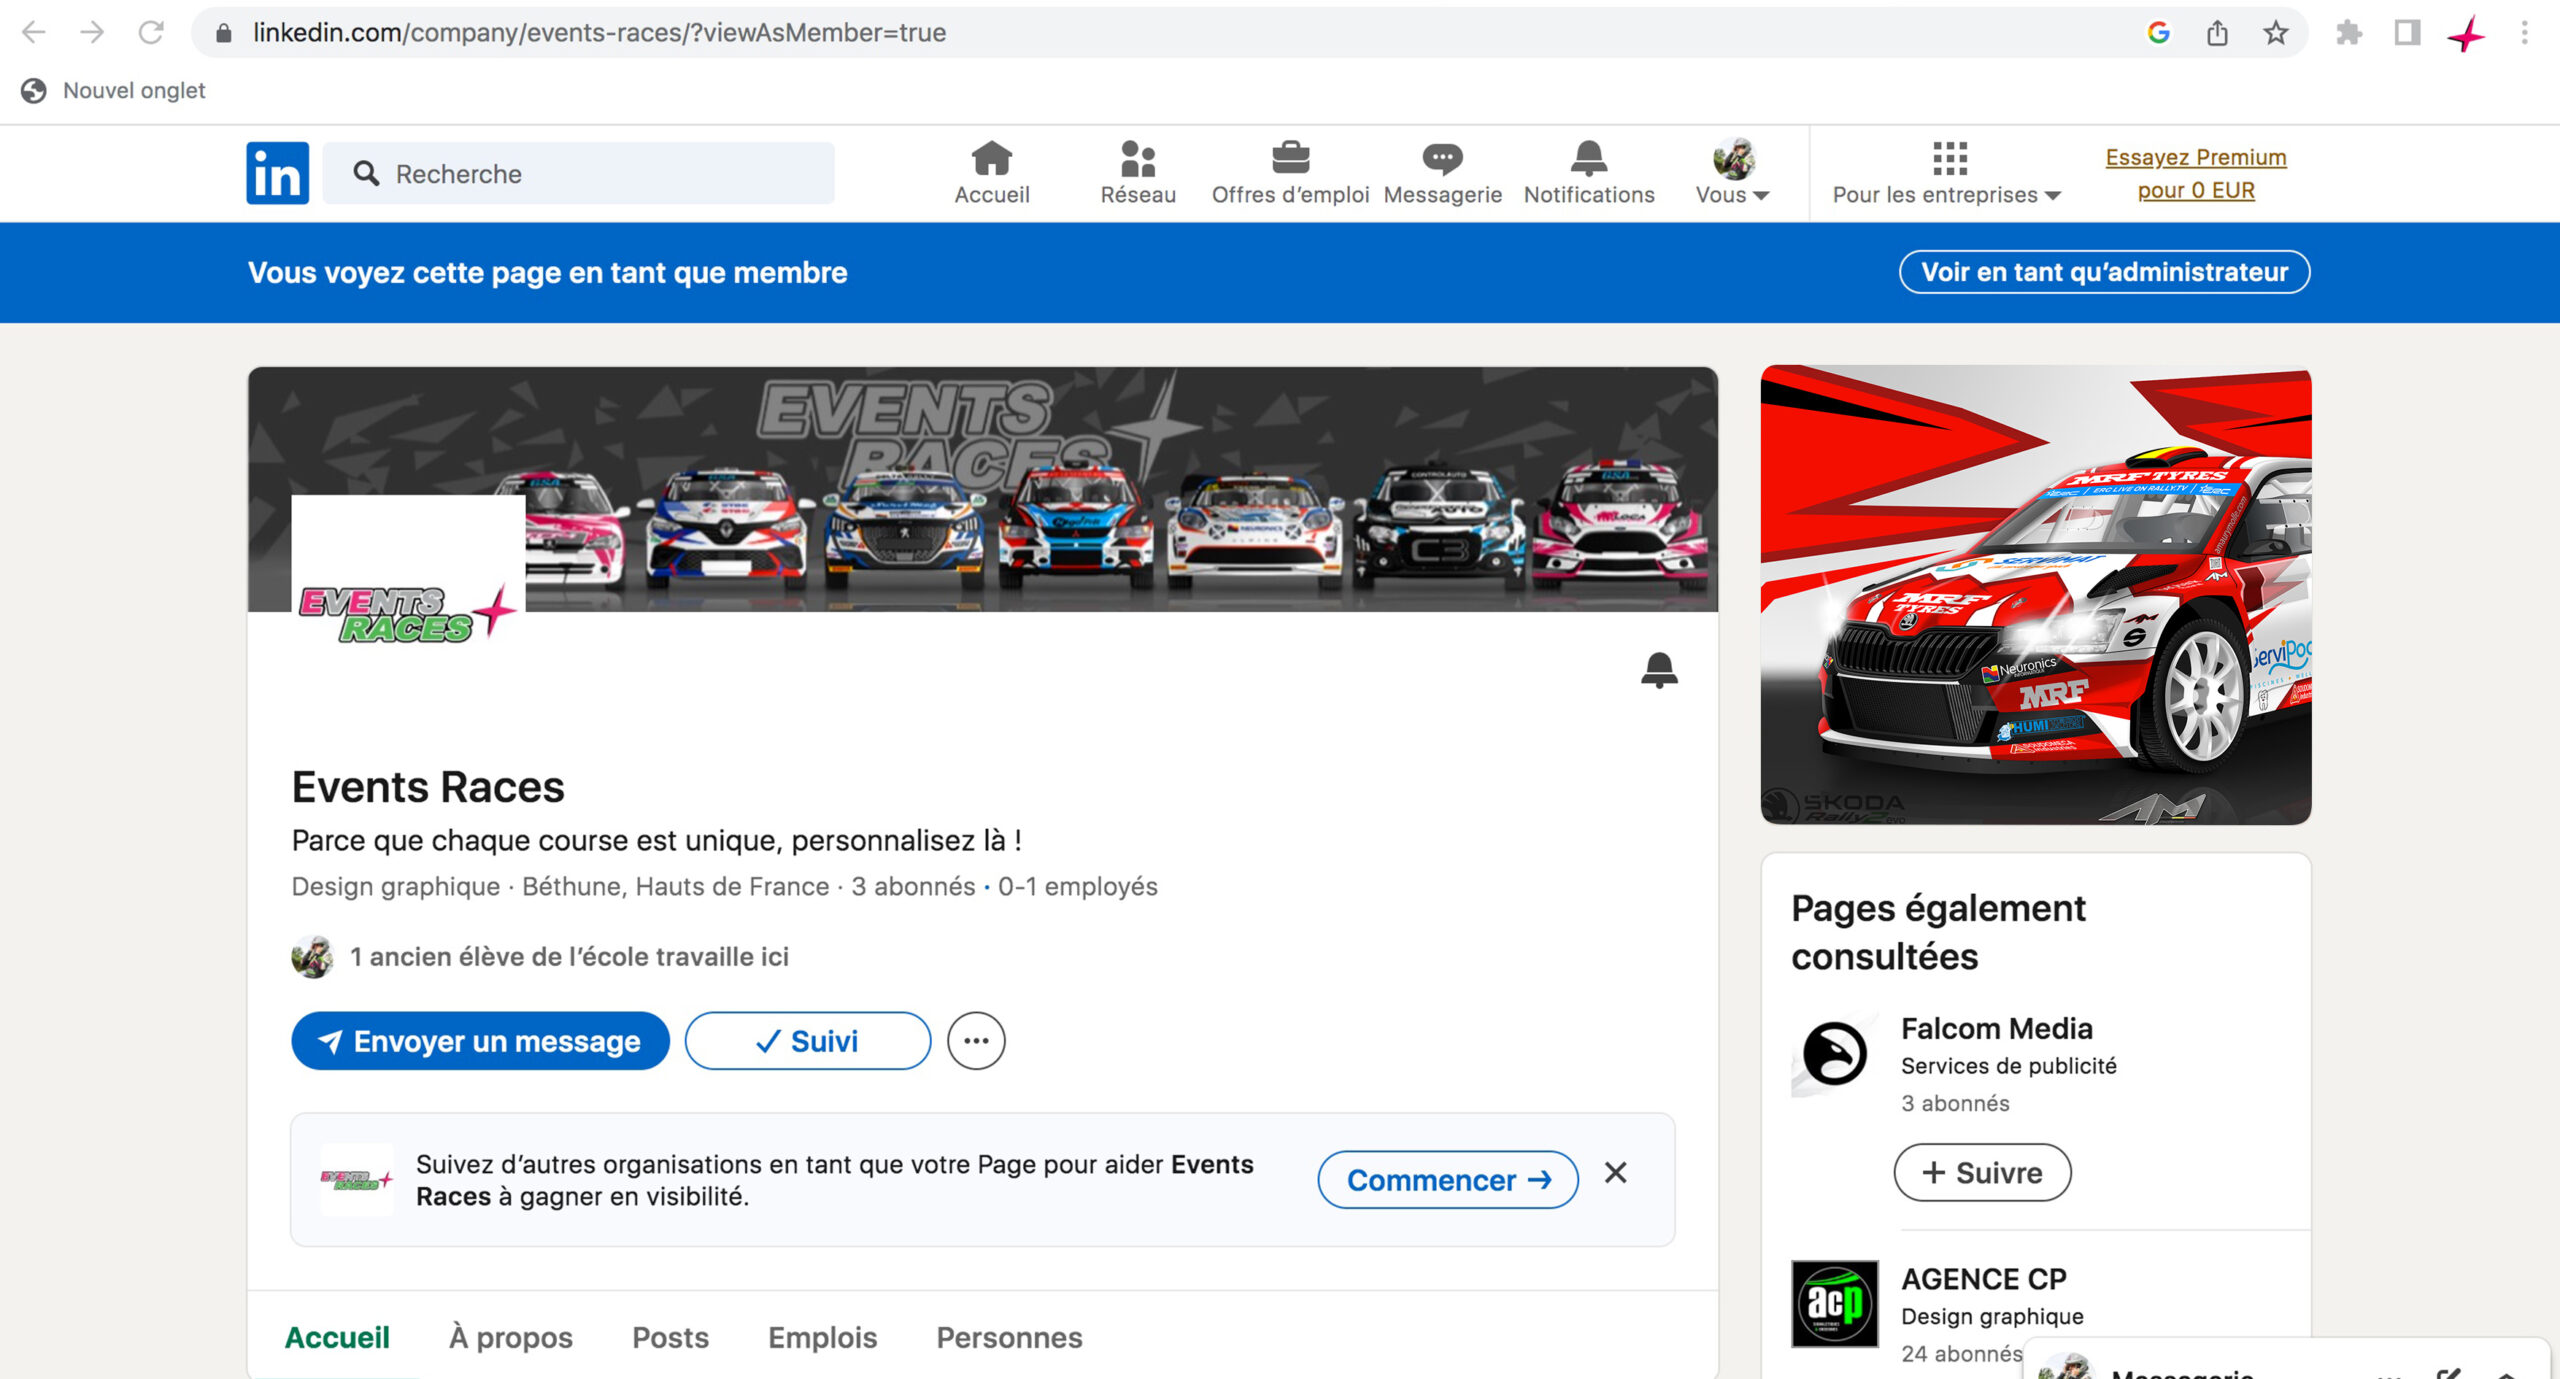Switch to the Personnes tab
This screenshot has height=1379, width=2560.
coord(1009,1337)
